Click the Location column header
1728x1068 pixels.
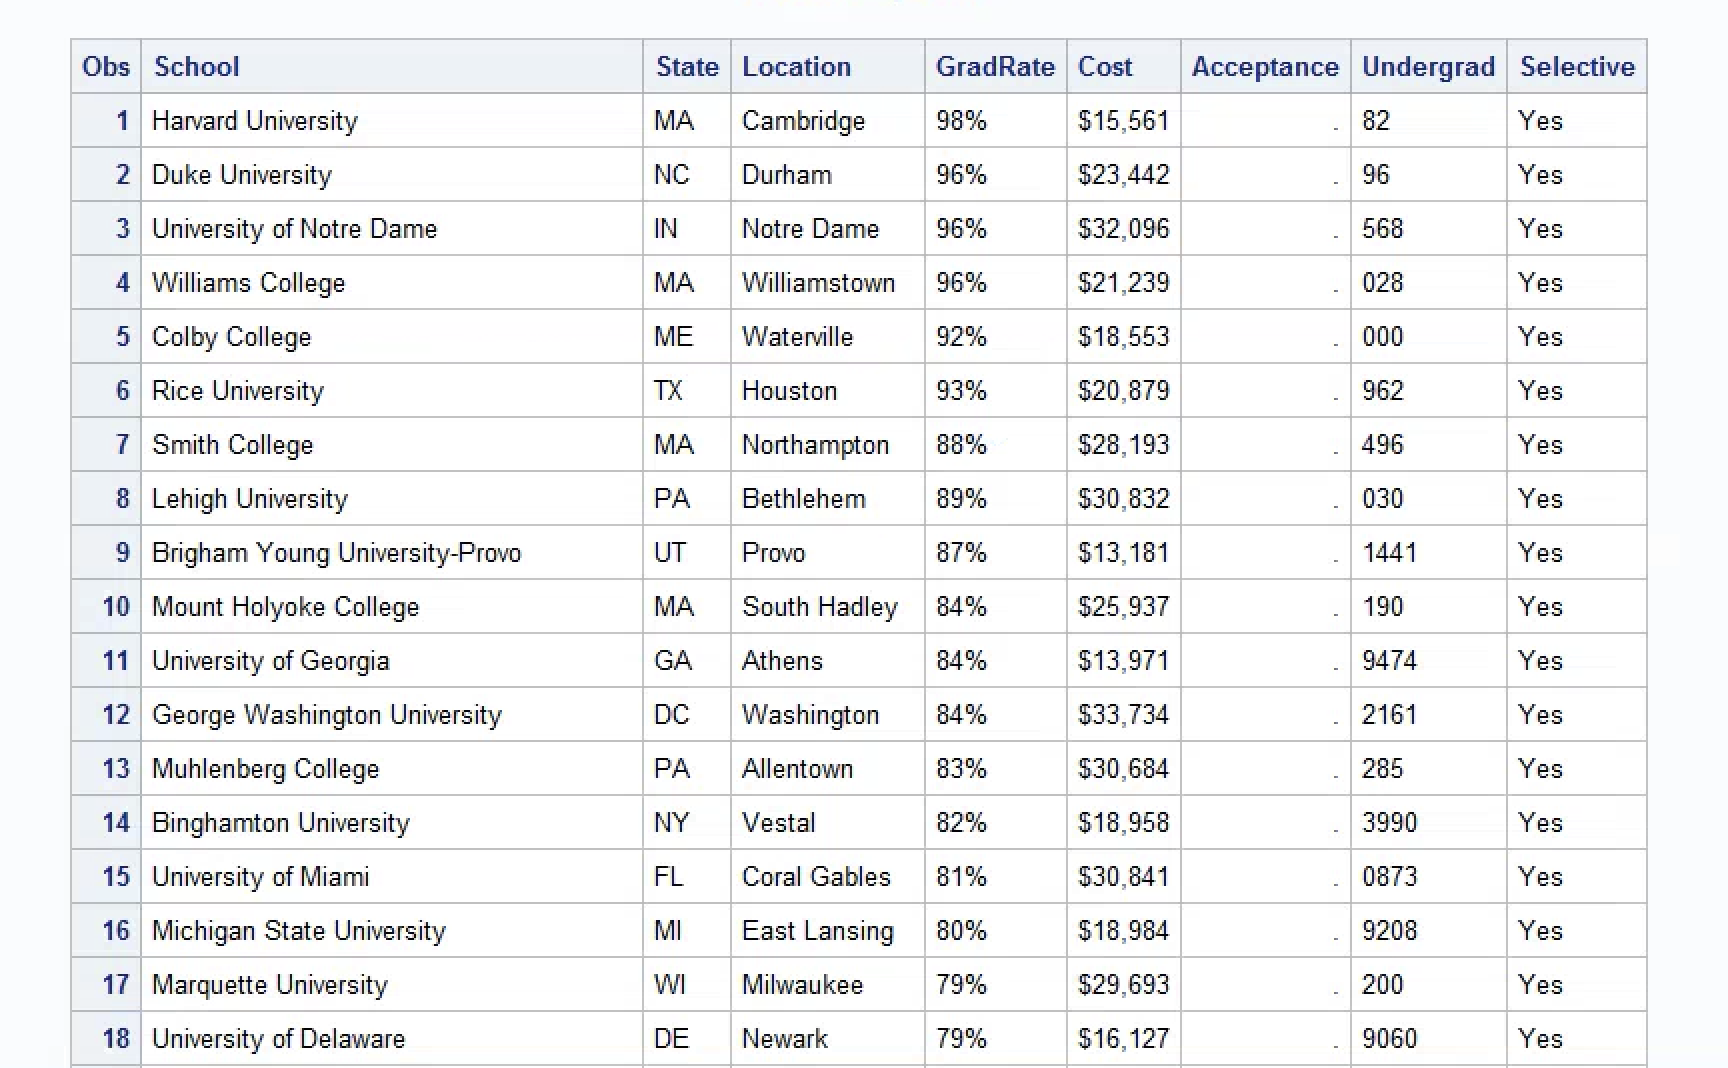[796, 67]
